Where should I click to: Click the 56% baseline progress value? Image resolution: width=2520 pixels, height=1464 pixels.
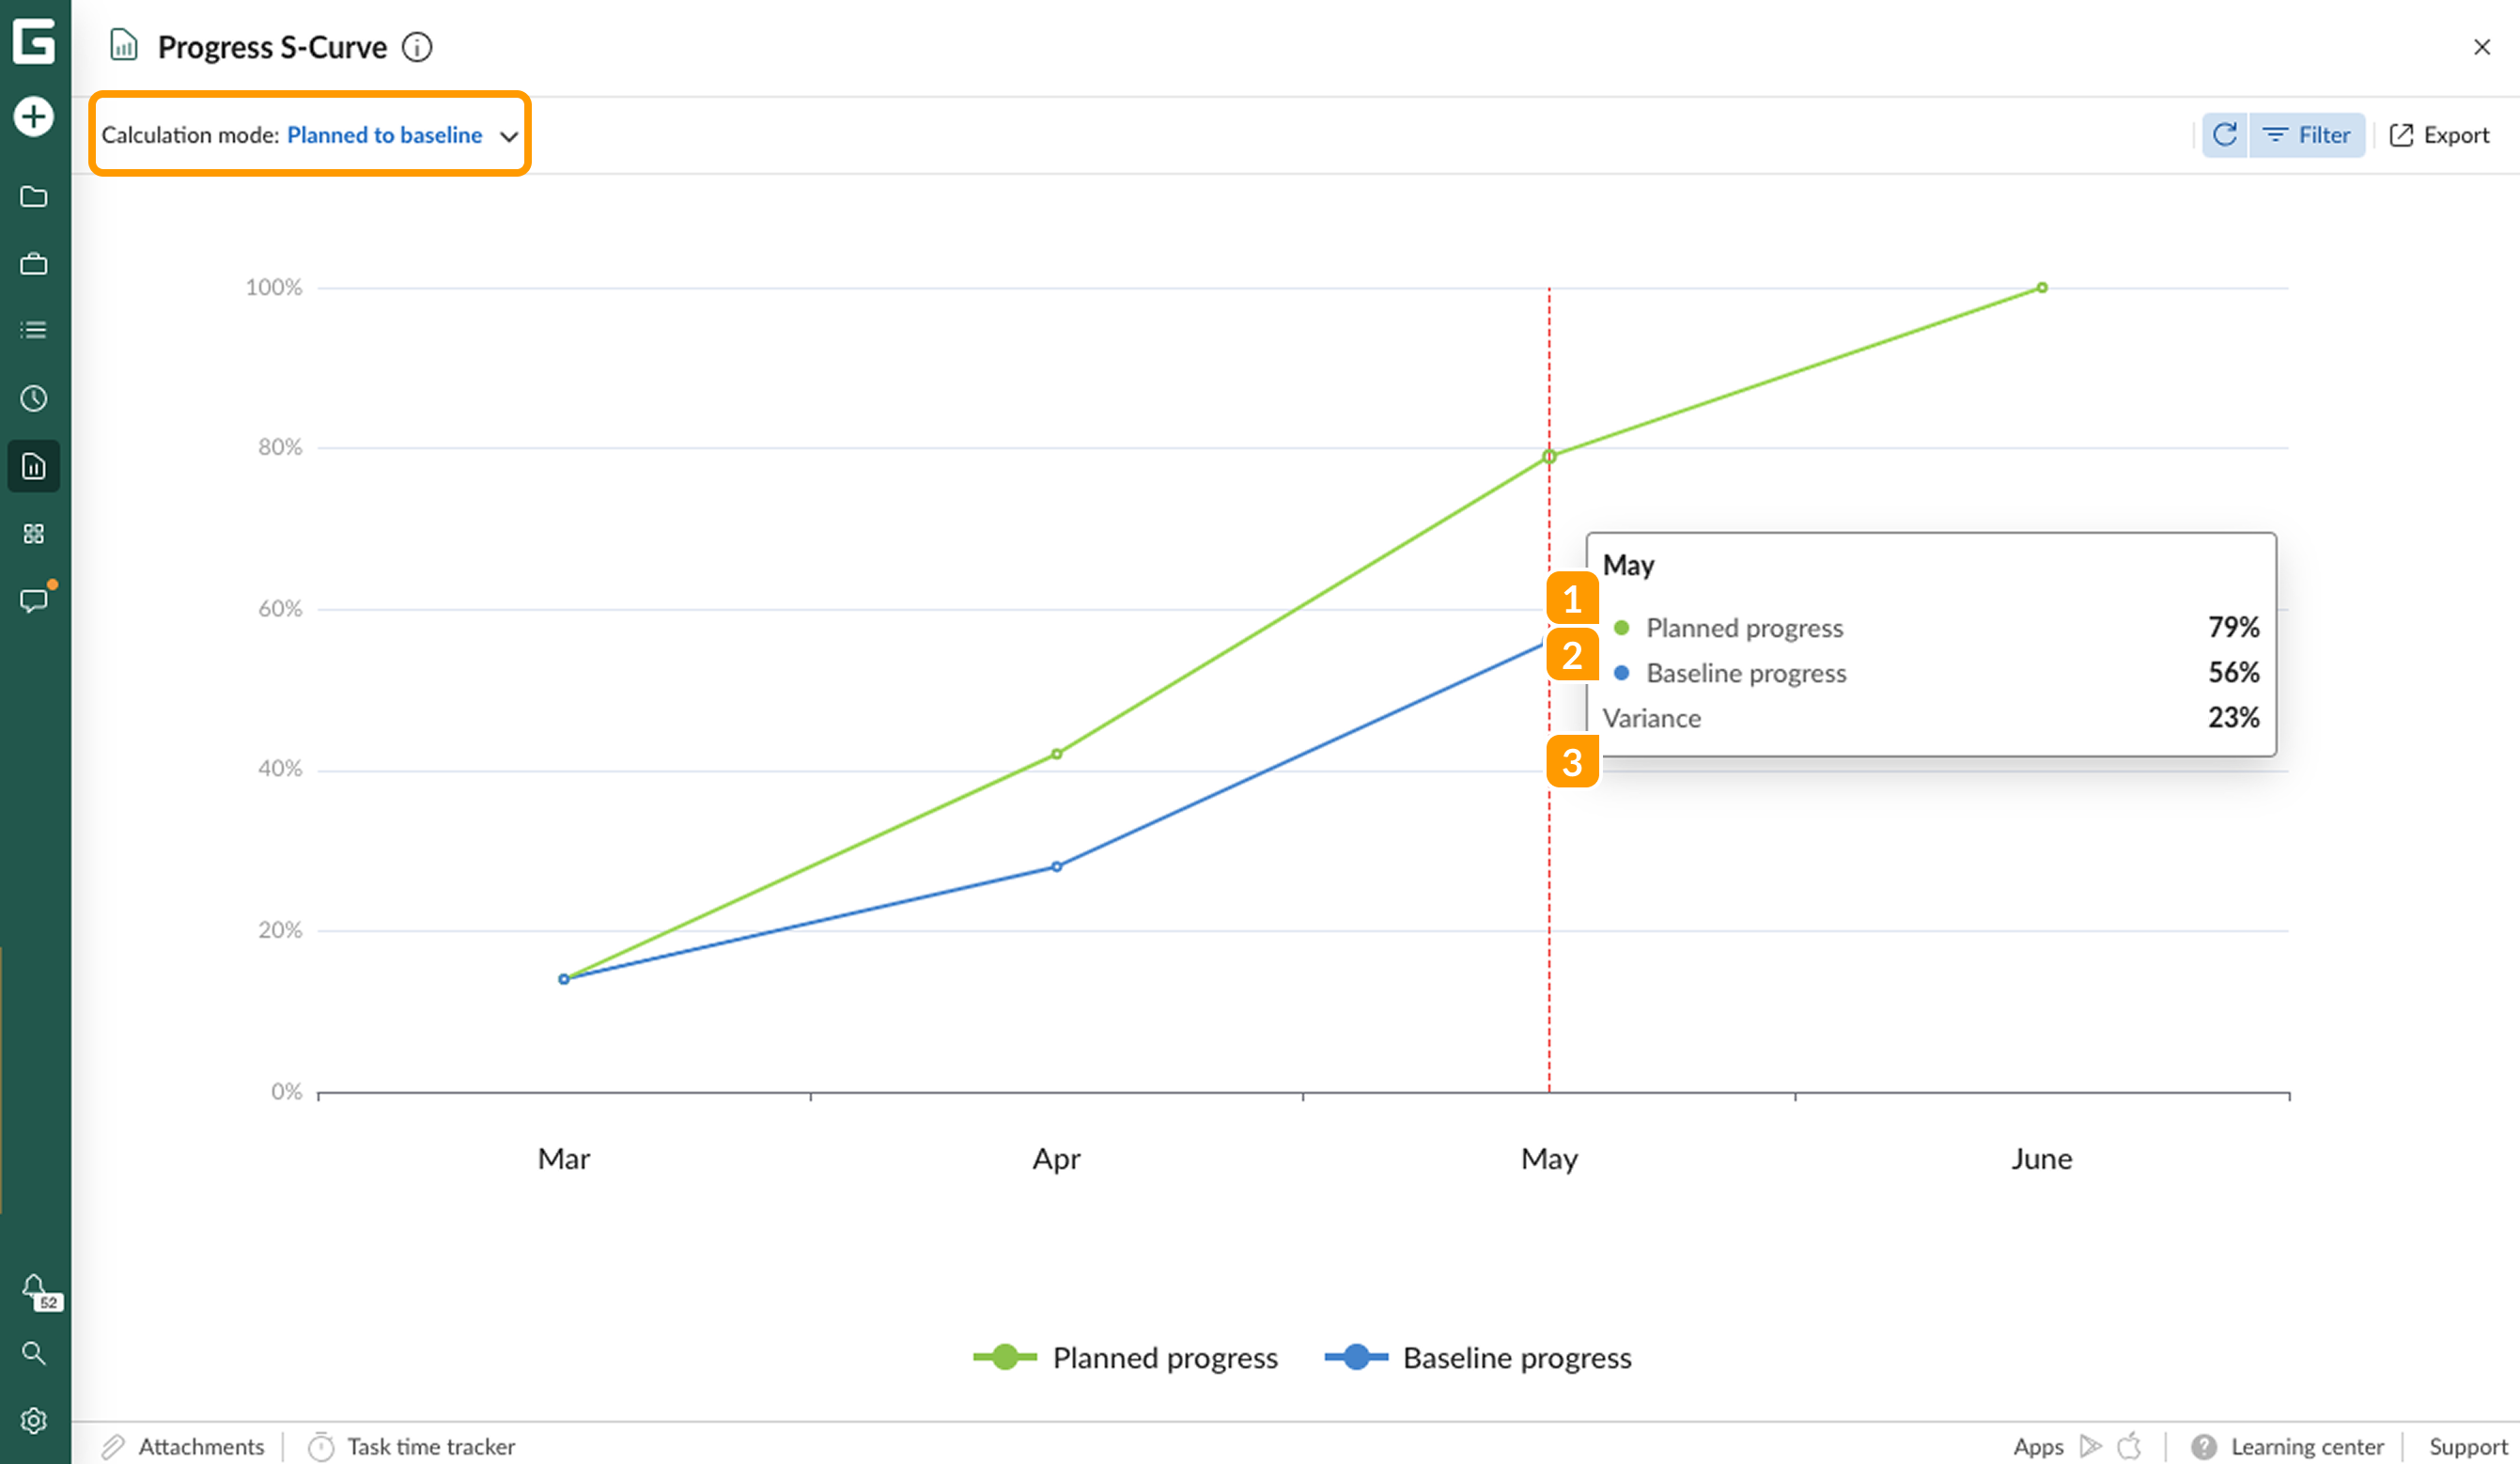(x=2234, y=672)
